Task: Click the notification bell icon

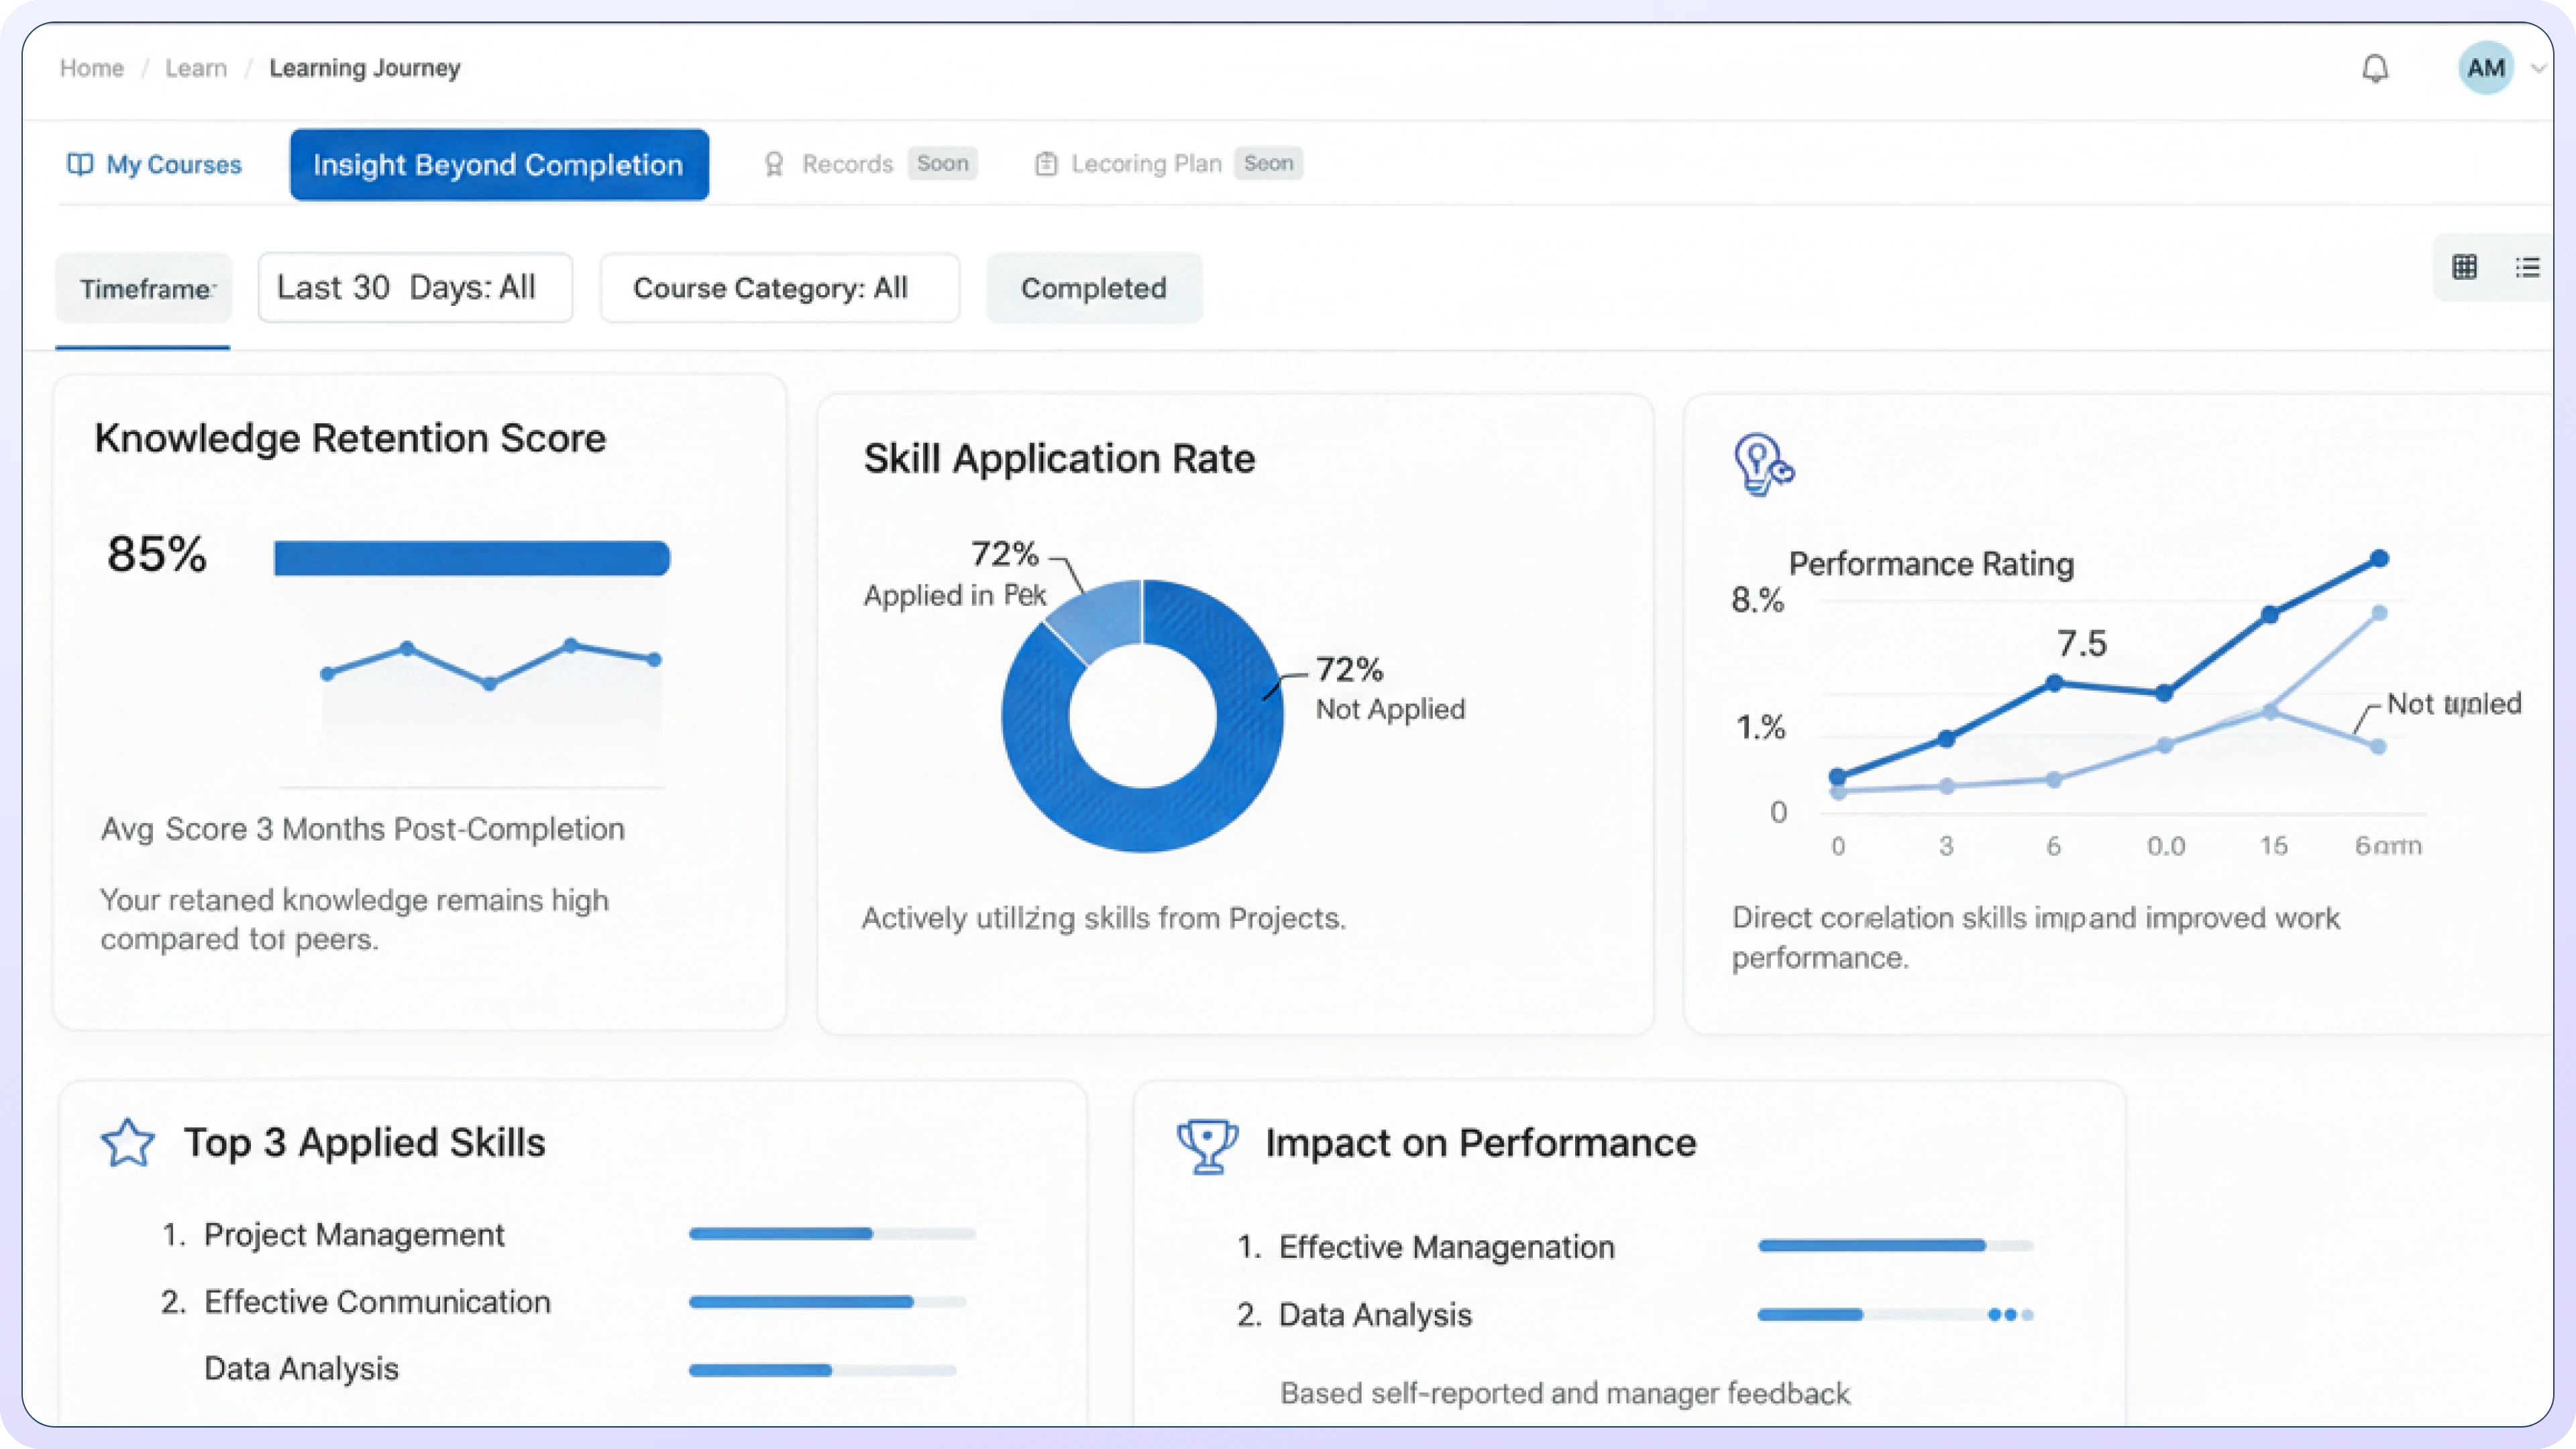Action: click(x=2375, y=69)
